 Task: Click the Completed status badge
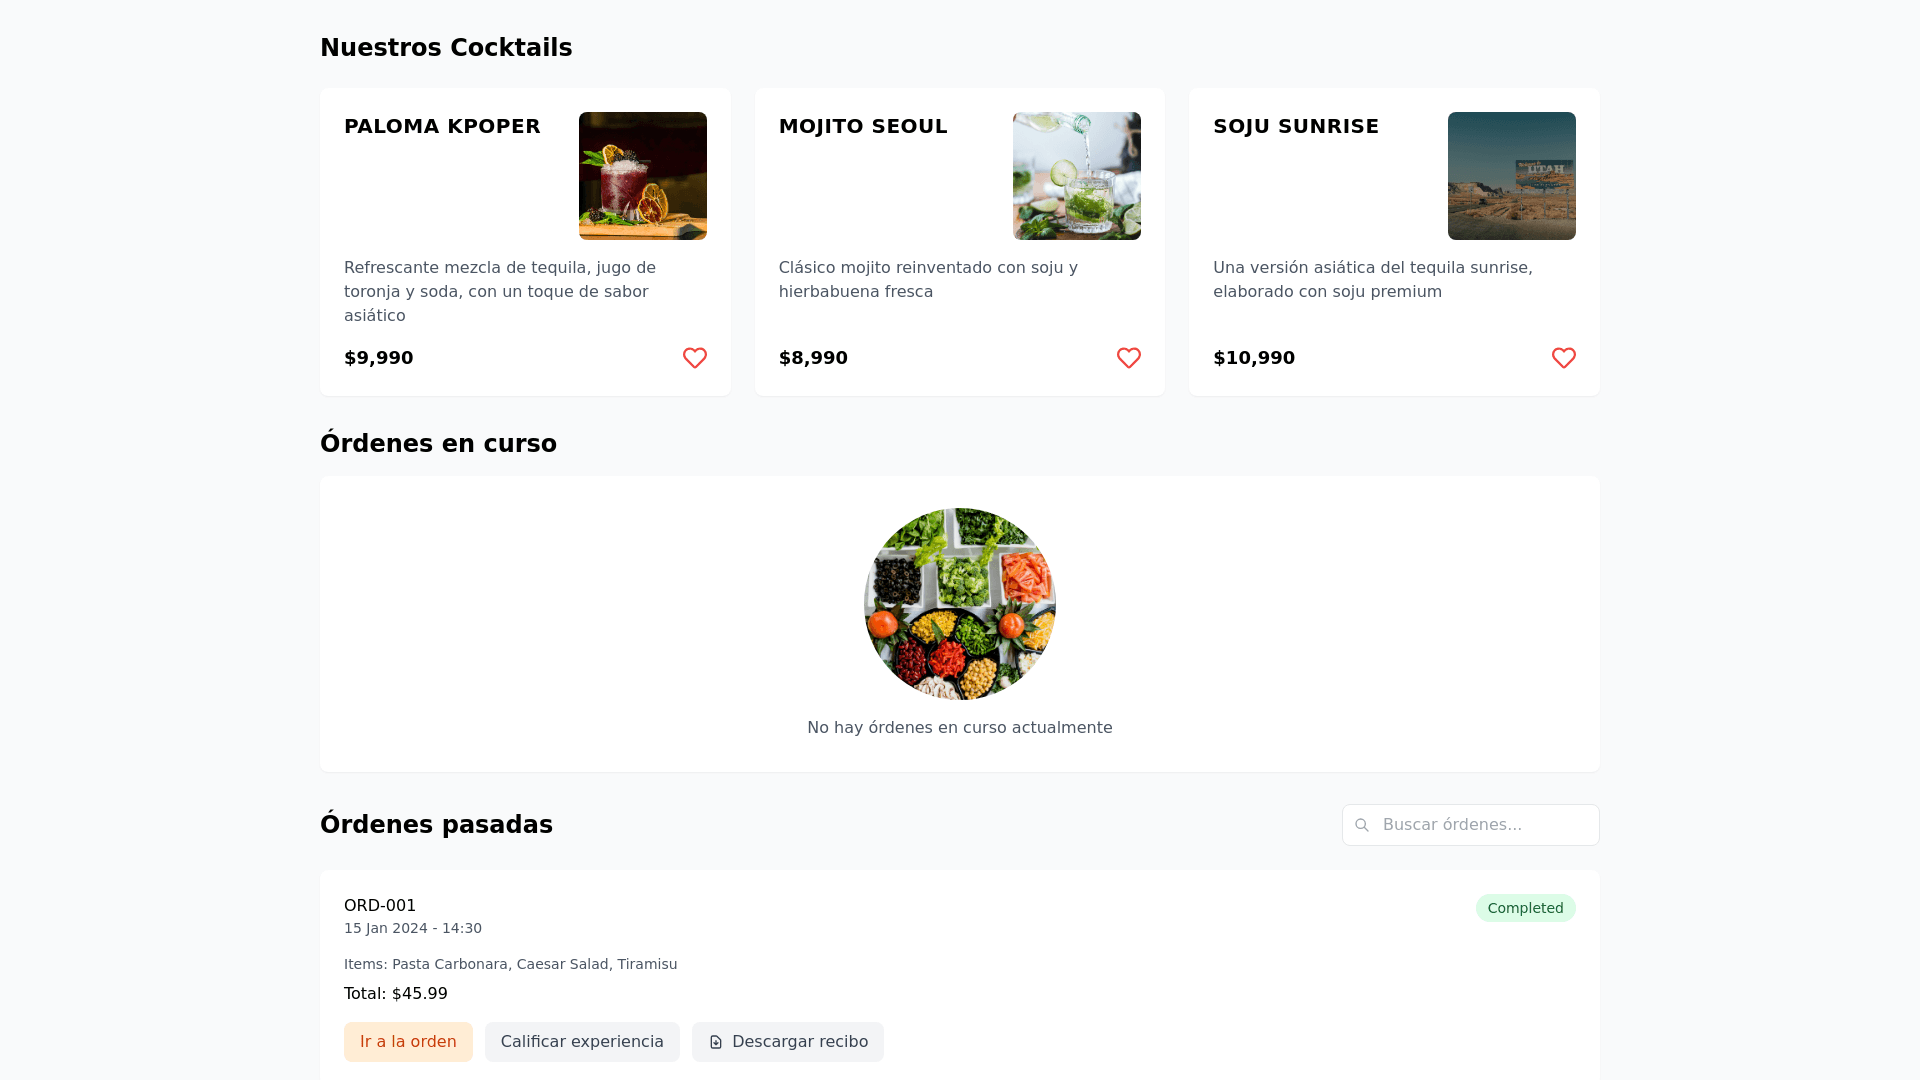(1525, 908)
